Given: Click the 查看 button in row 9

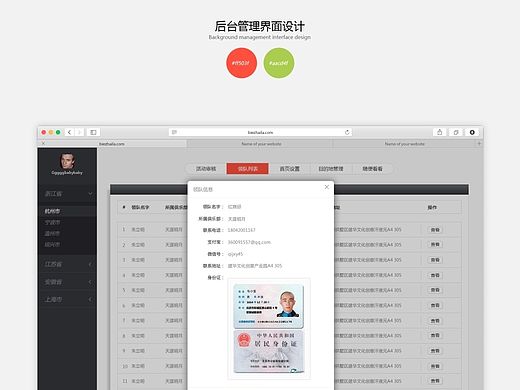Looking at the screenshot, I should 435,351.
